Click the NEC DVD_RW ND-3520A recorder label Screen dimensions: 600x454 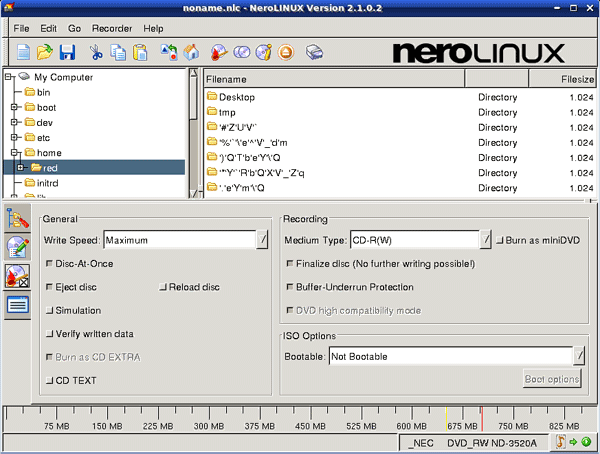(473, 443)
